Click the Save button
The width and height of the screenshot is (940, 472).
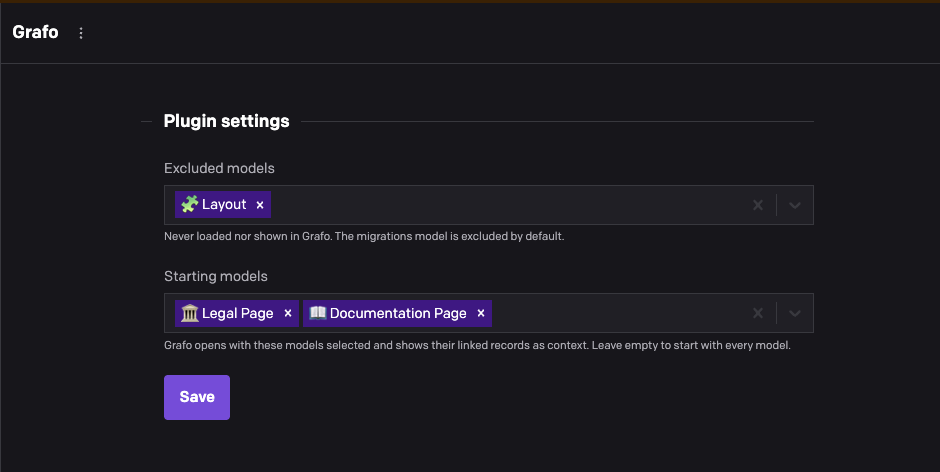[197, 397]
